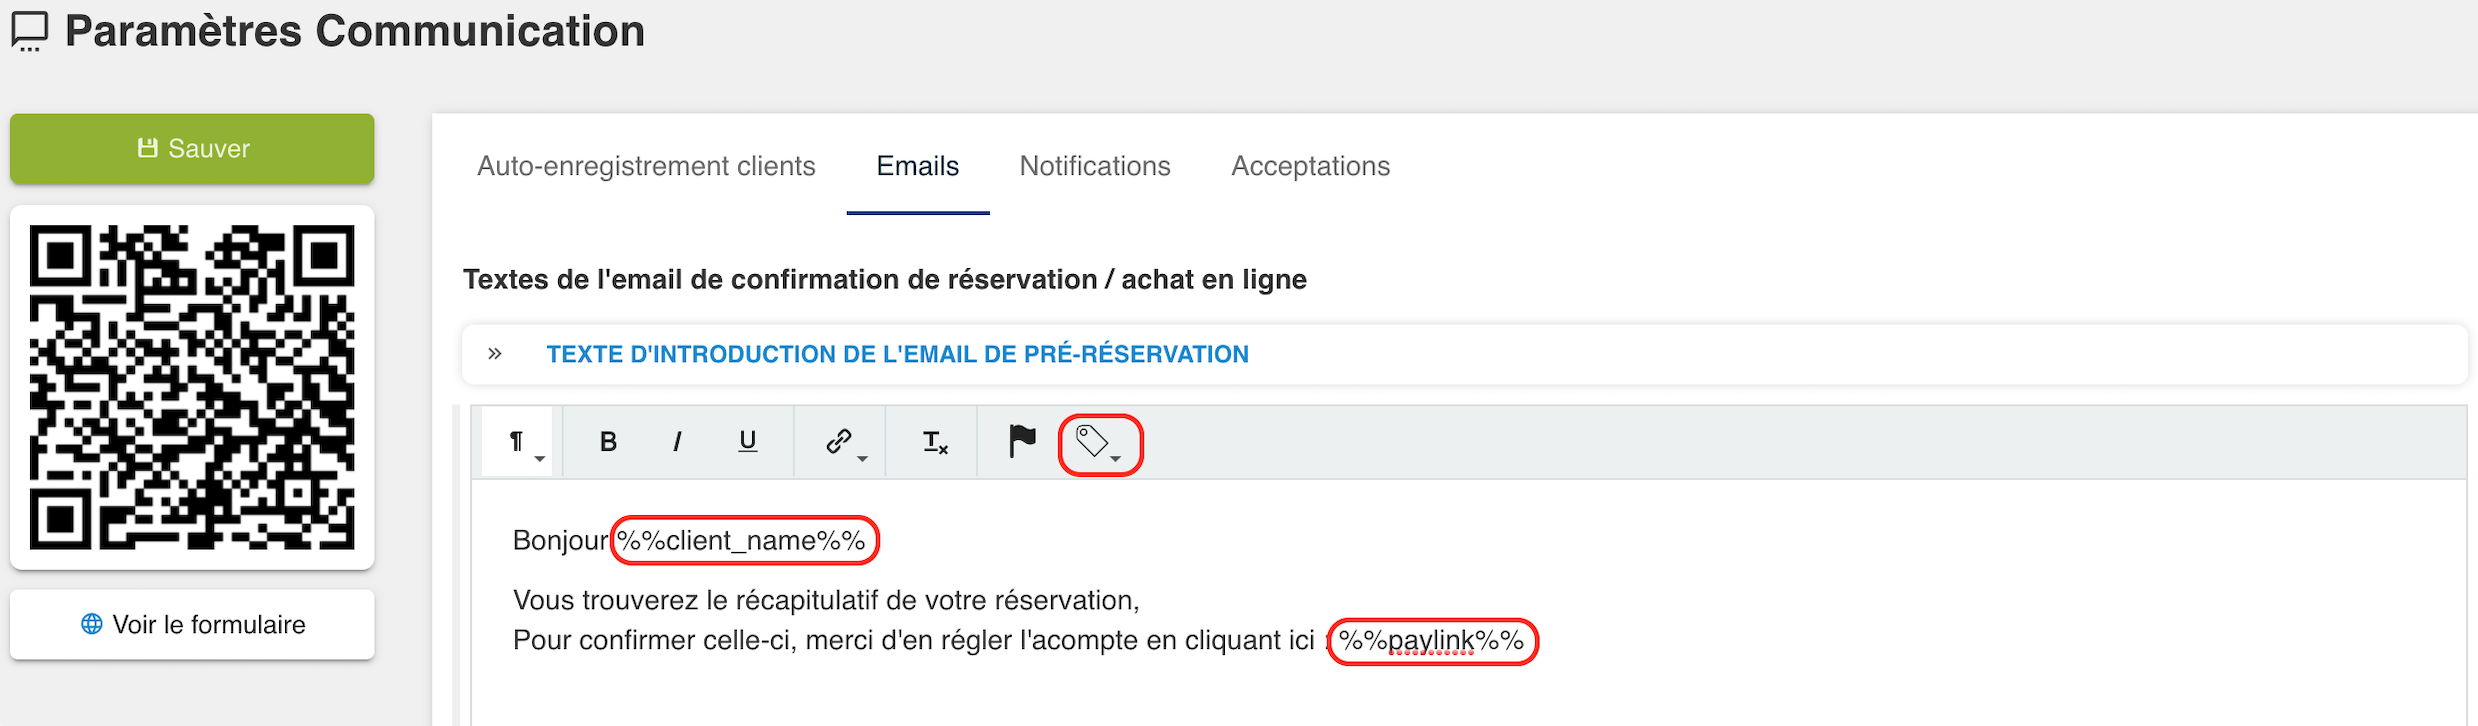Expand the tag picker dropdown arrow
This screenshot has width=2478, height=726.
coord(1117,460)
